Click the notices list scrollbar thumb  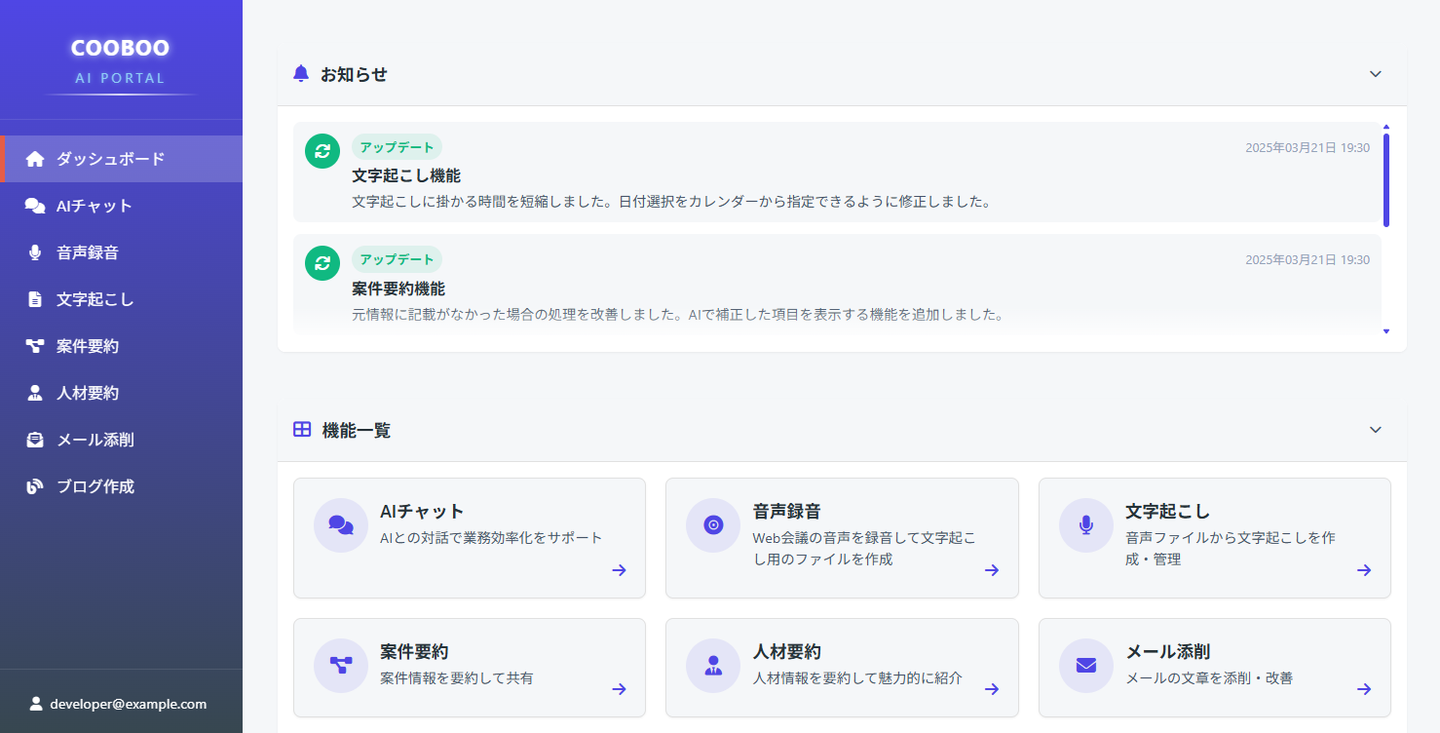pyautogui.click(x=1386, y=180)
